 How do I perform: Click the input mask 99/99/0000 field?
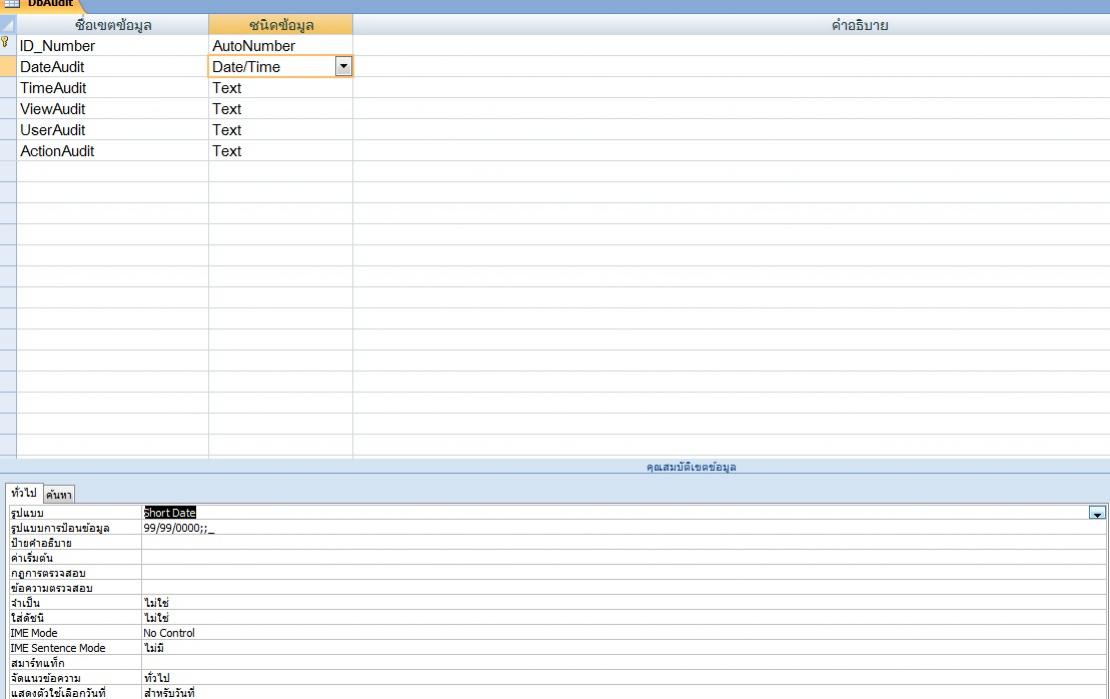624,528
